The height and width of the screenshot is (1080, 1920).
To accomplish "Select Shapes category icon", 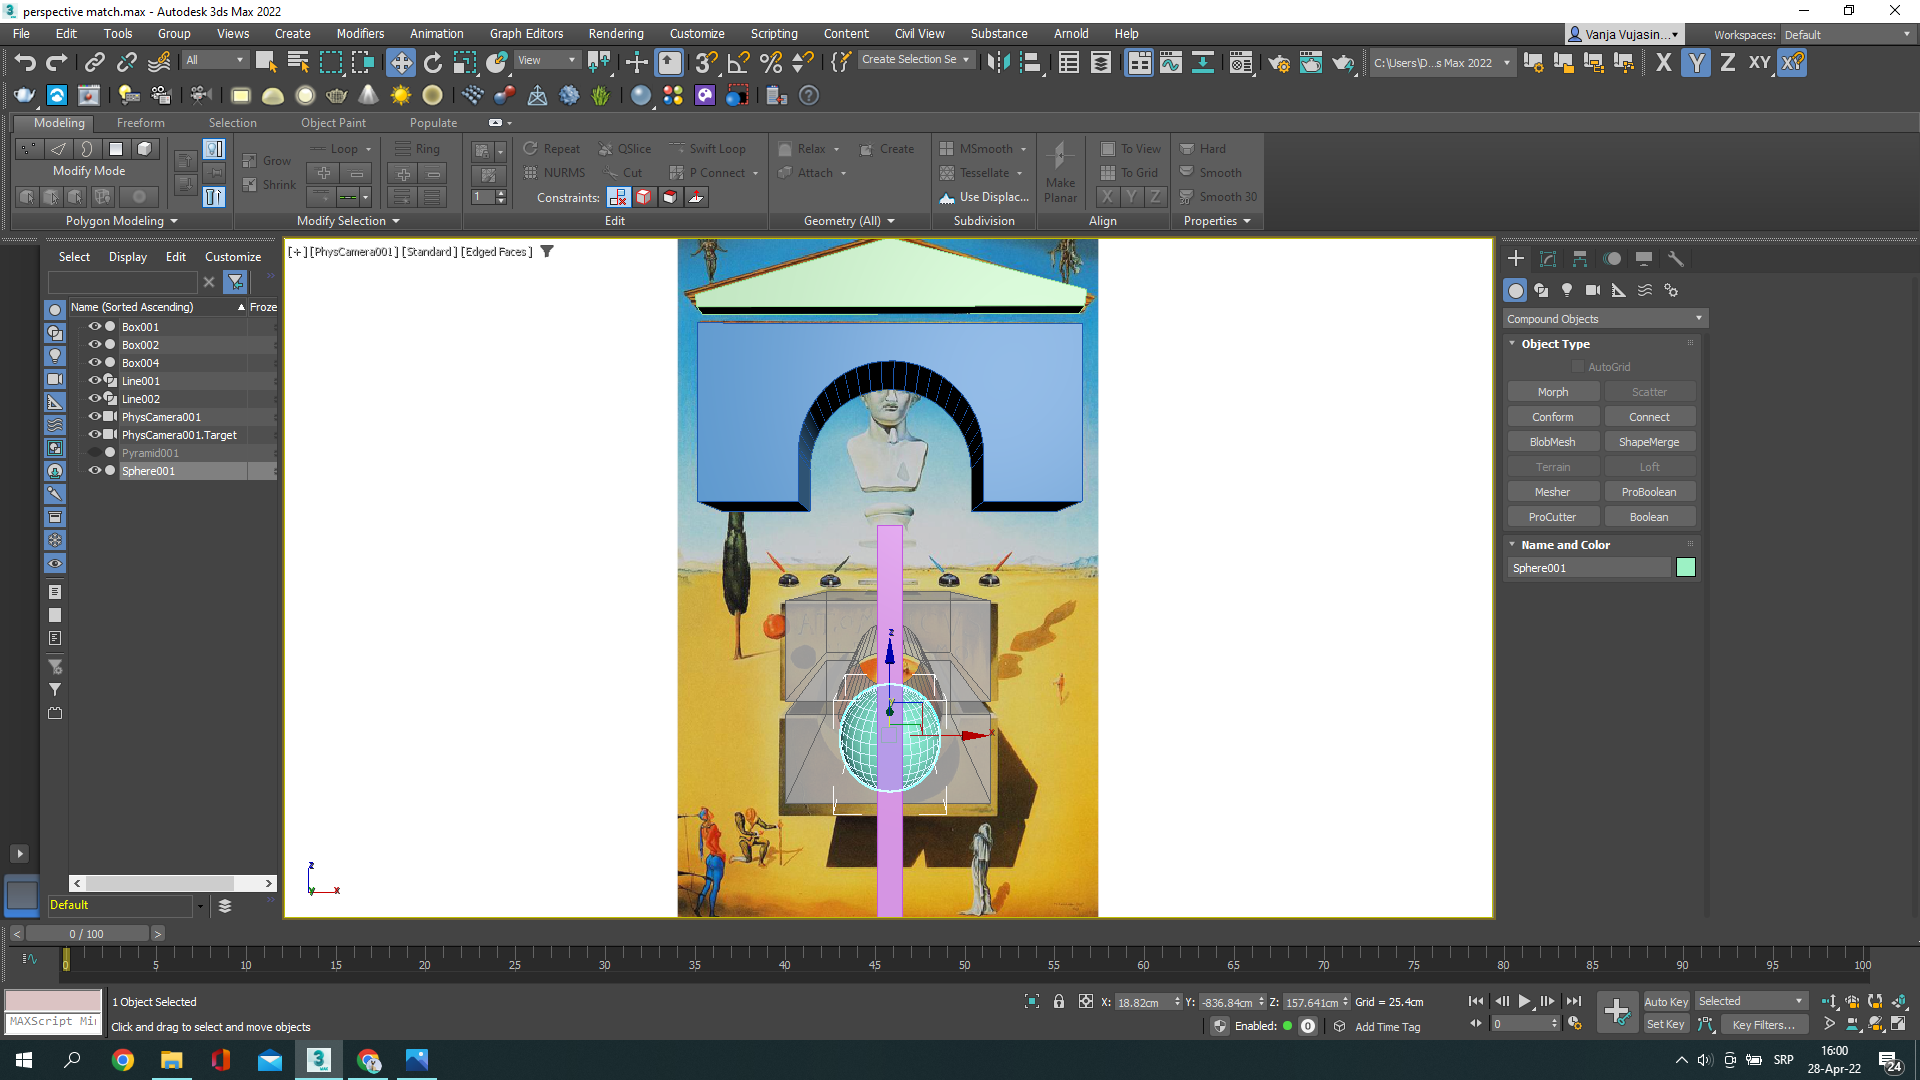I will (1541, 290).
